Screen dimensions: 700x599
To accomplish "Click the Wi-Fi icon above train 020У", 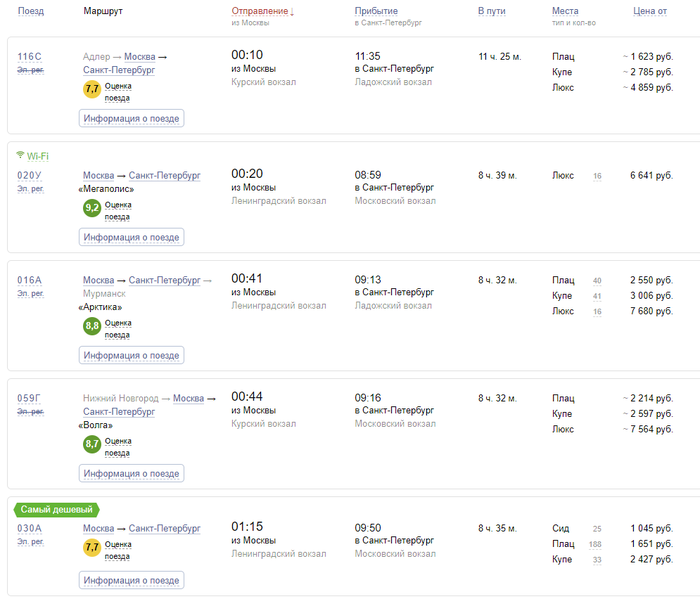I will (x=20, y=156).
